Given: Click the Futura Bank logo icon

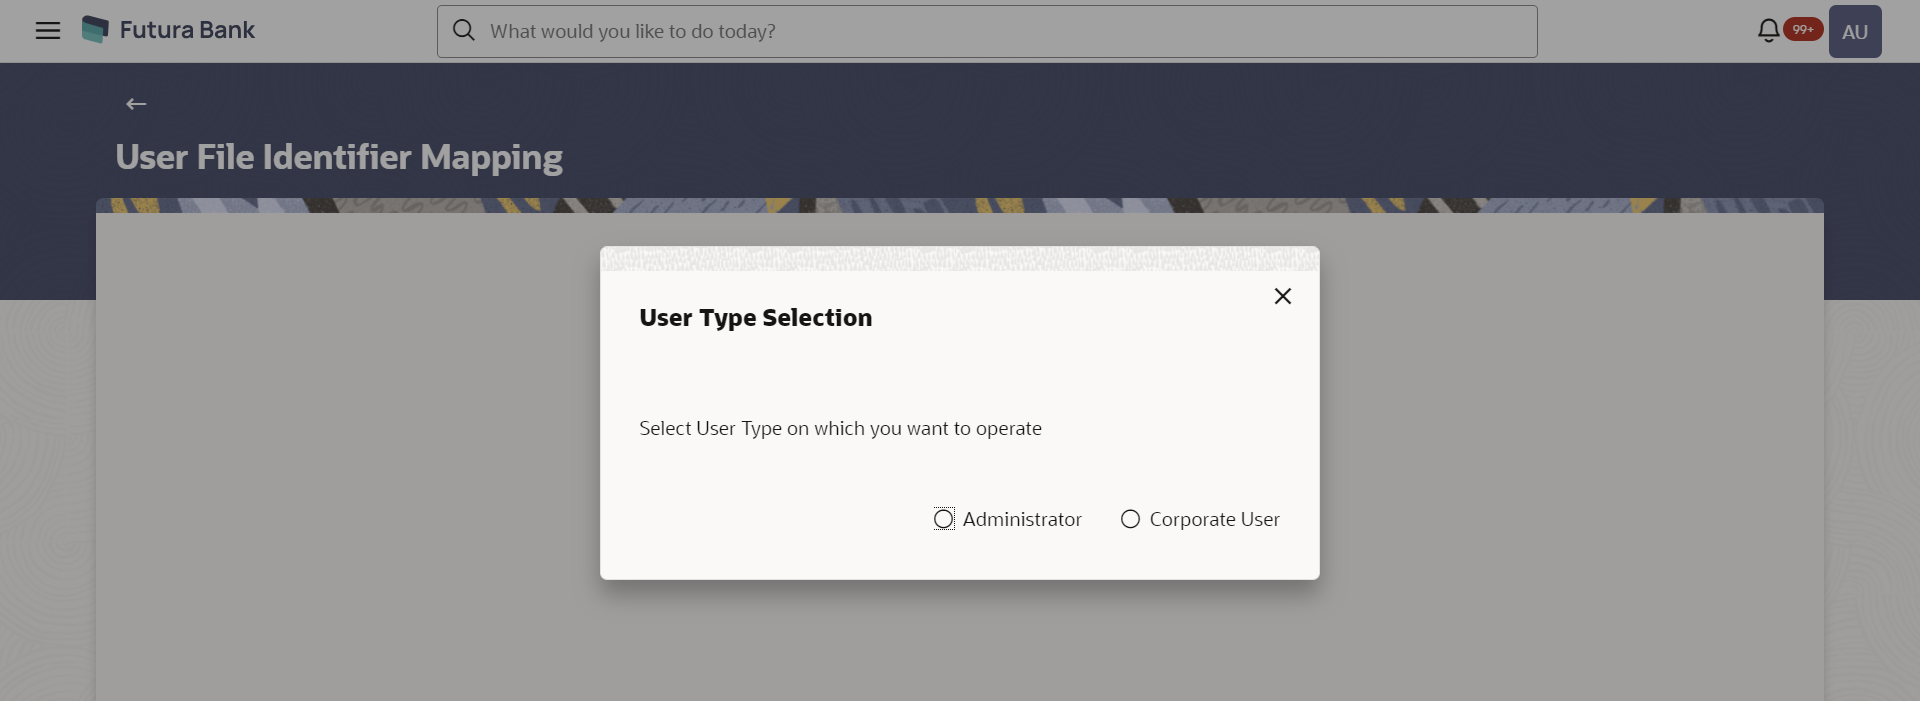Looking at the screenshot, I should click(95, 30).
